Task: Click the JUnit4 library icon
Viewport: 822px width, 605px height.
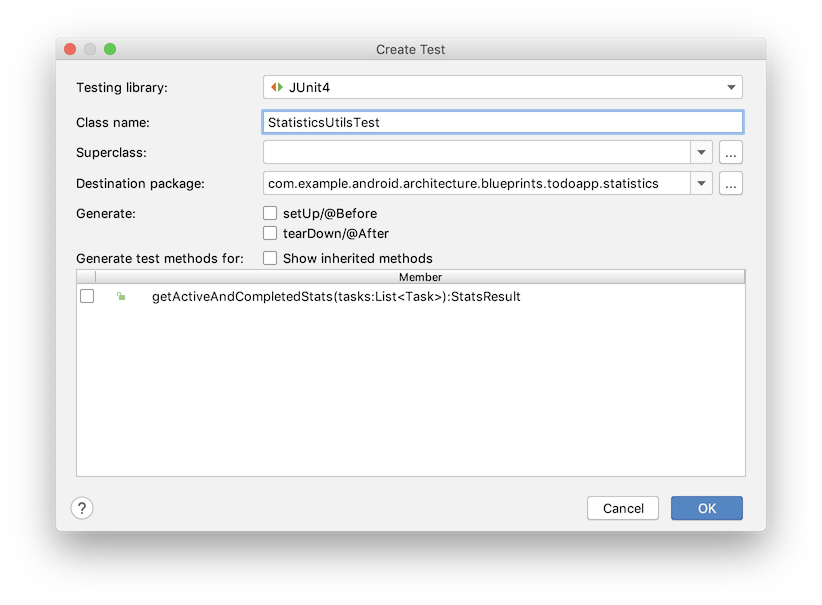Action: tap(277, 88)
